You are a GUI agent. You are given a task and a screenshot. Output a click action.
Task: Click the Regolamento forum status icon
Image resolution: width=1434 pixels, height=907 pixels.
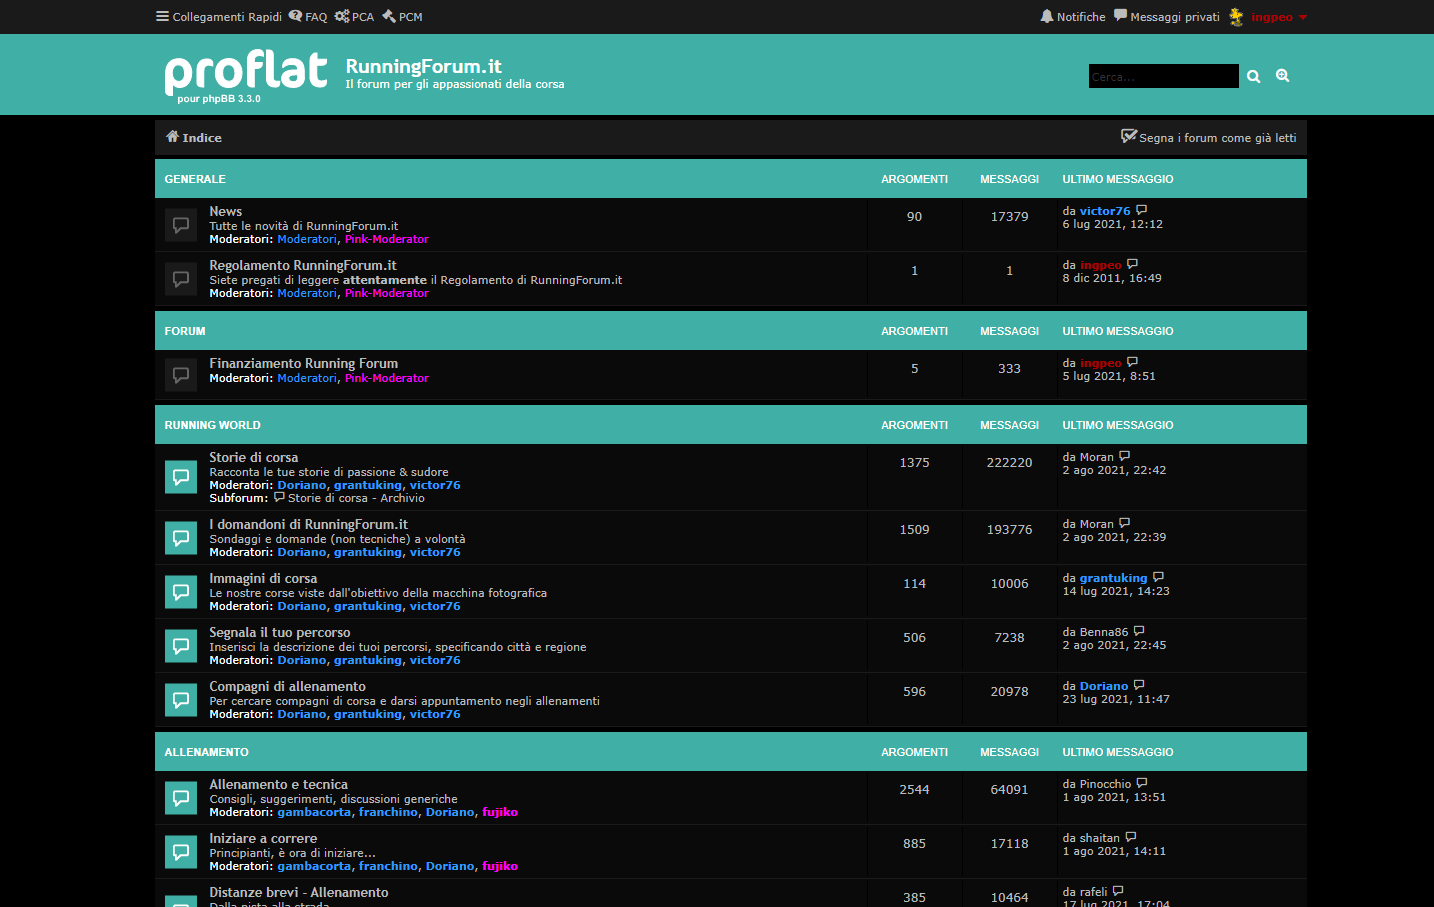(181, 279)
